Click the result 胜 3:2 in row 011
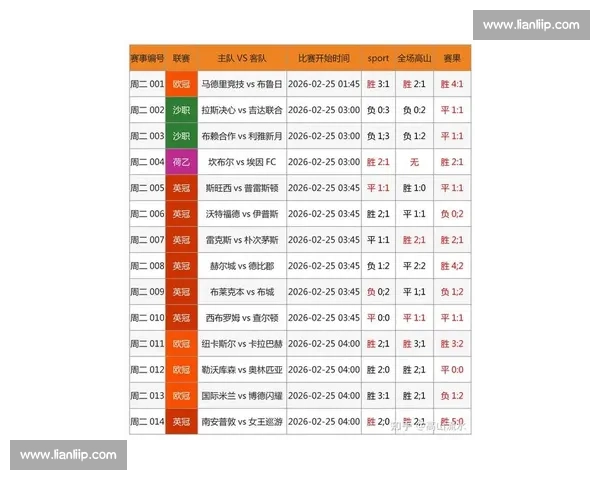Screen dimensions: 600x480 (x=452, y=344)
